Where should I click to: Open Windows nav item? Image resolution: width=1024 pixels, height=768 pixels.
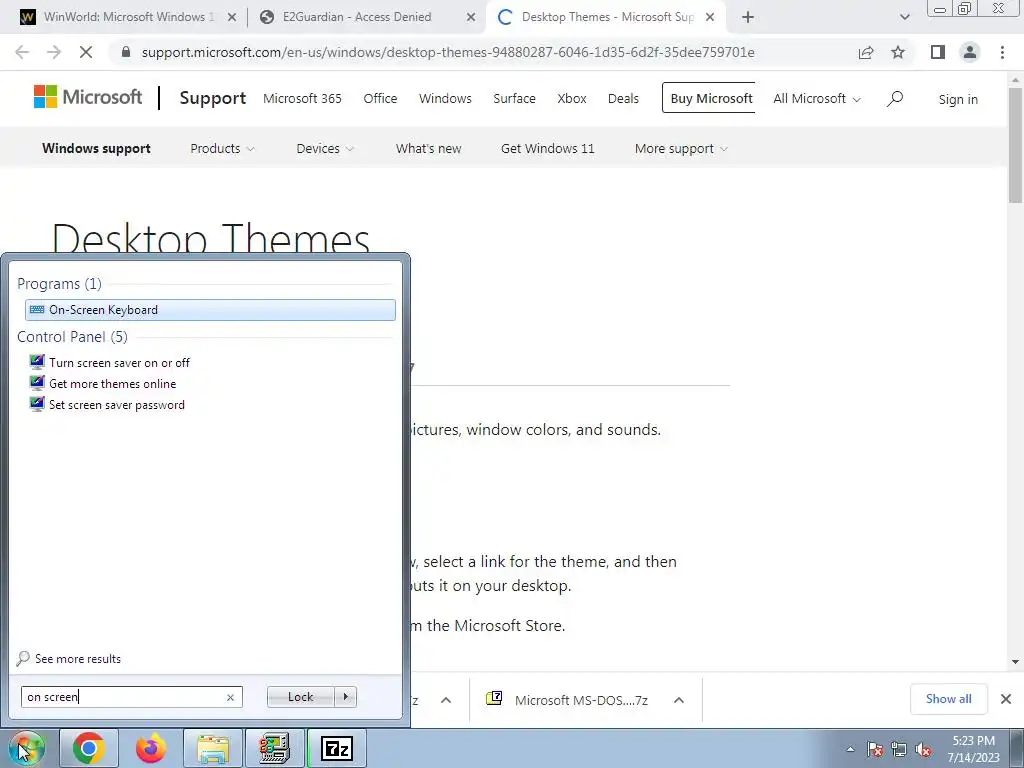(445, 98)
